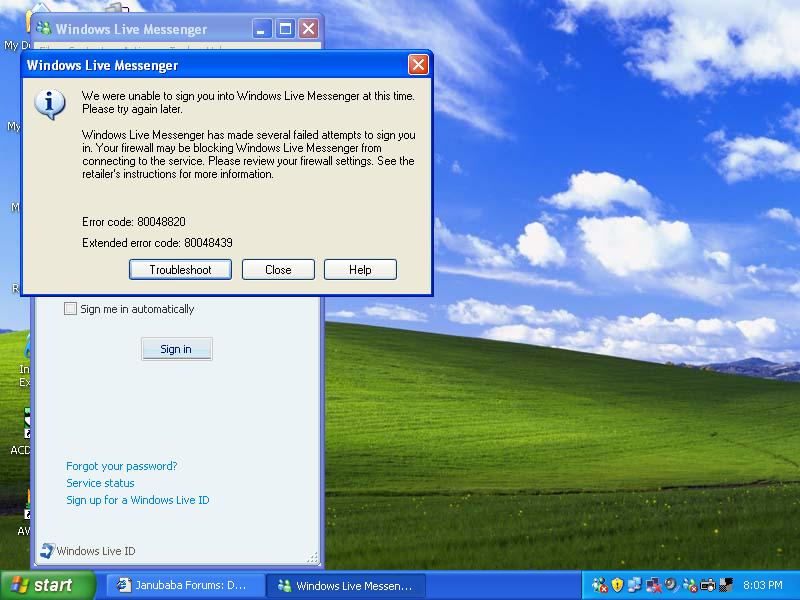Click the Close text button beside Troubleshoot
This screenshot has width=800, height=600.
click(x=278, y=269)
